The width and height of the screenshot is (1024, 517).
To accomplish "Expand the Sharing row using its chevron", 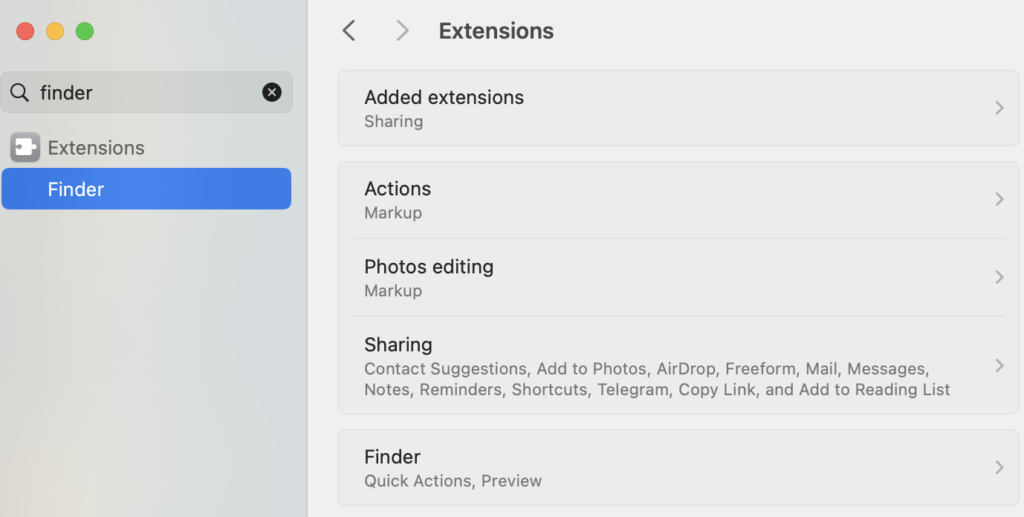I will [998, 366].
